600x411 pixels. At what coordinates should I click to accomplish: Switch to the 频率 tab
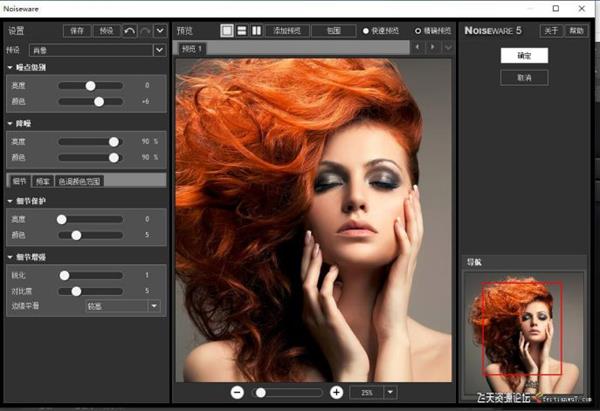[42, 181]
